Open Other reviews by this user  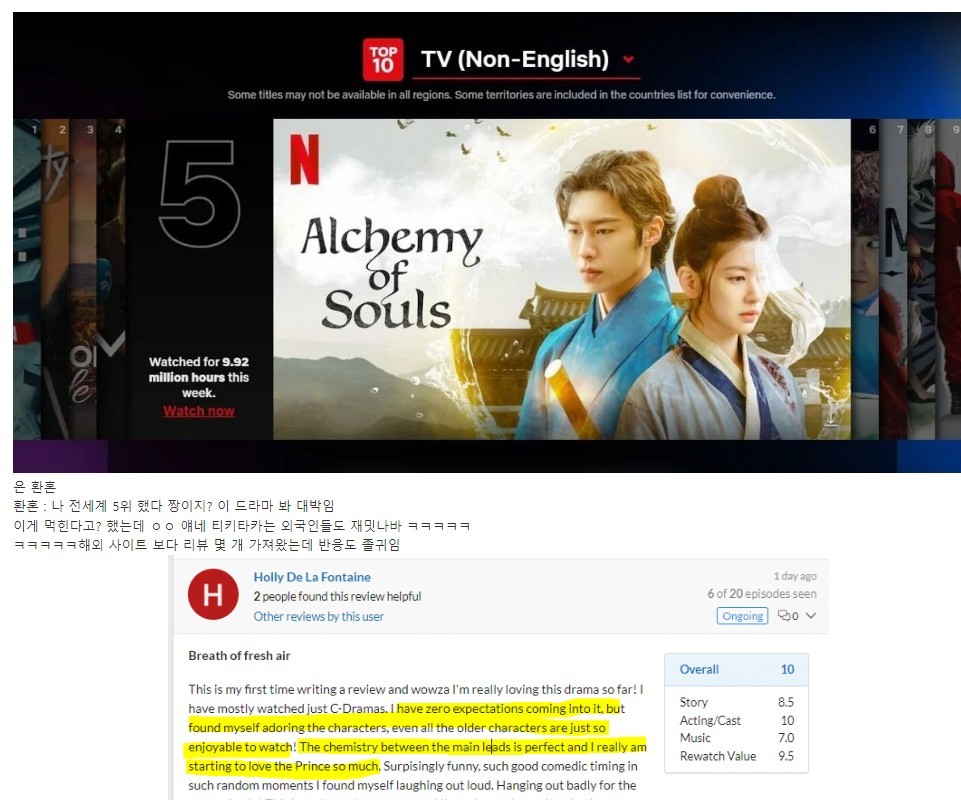coord(318,616)
